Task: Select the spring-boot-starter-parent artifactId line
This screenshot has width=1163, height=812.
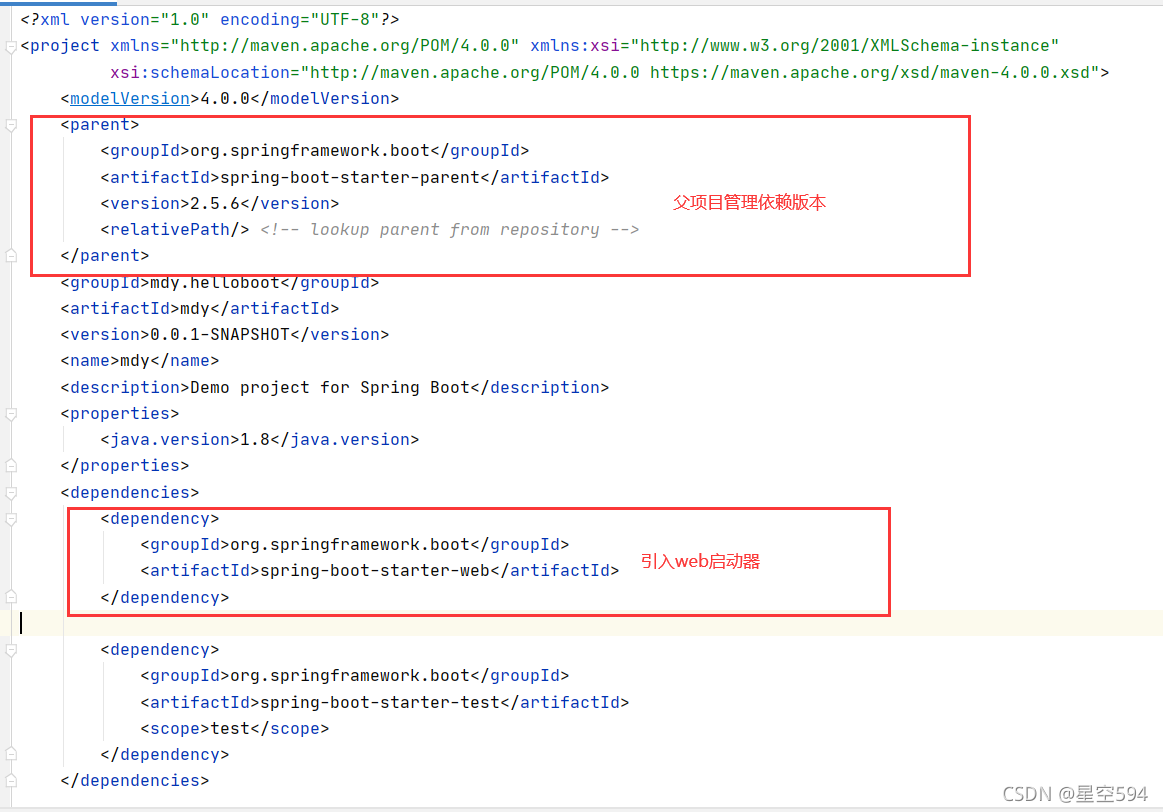Action: tap(355, 177)
